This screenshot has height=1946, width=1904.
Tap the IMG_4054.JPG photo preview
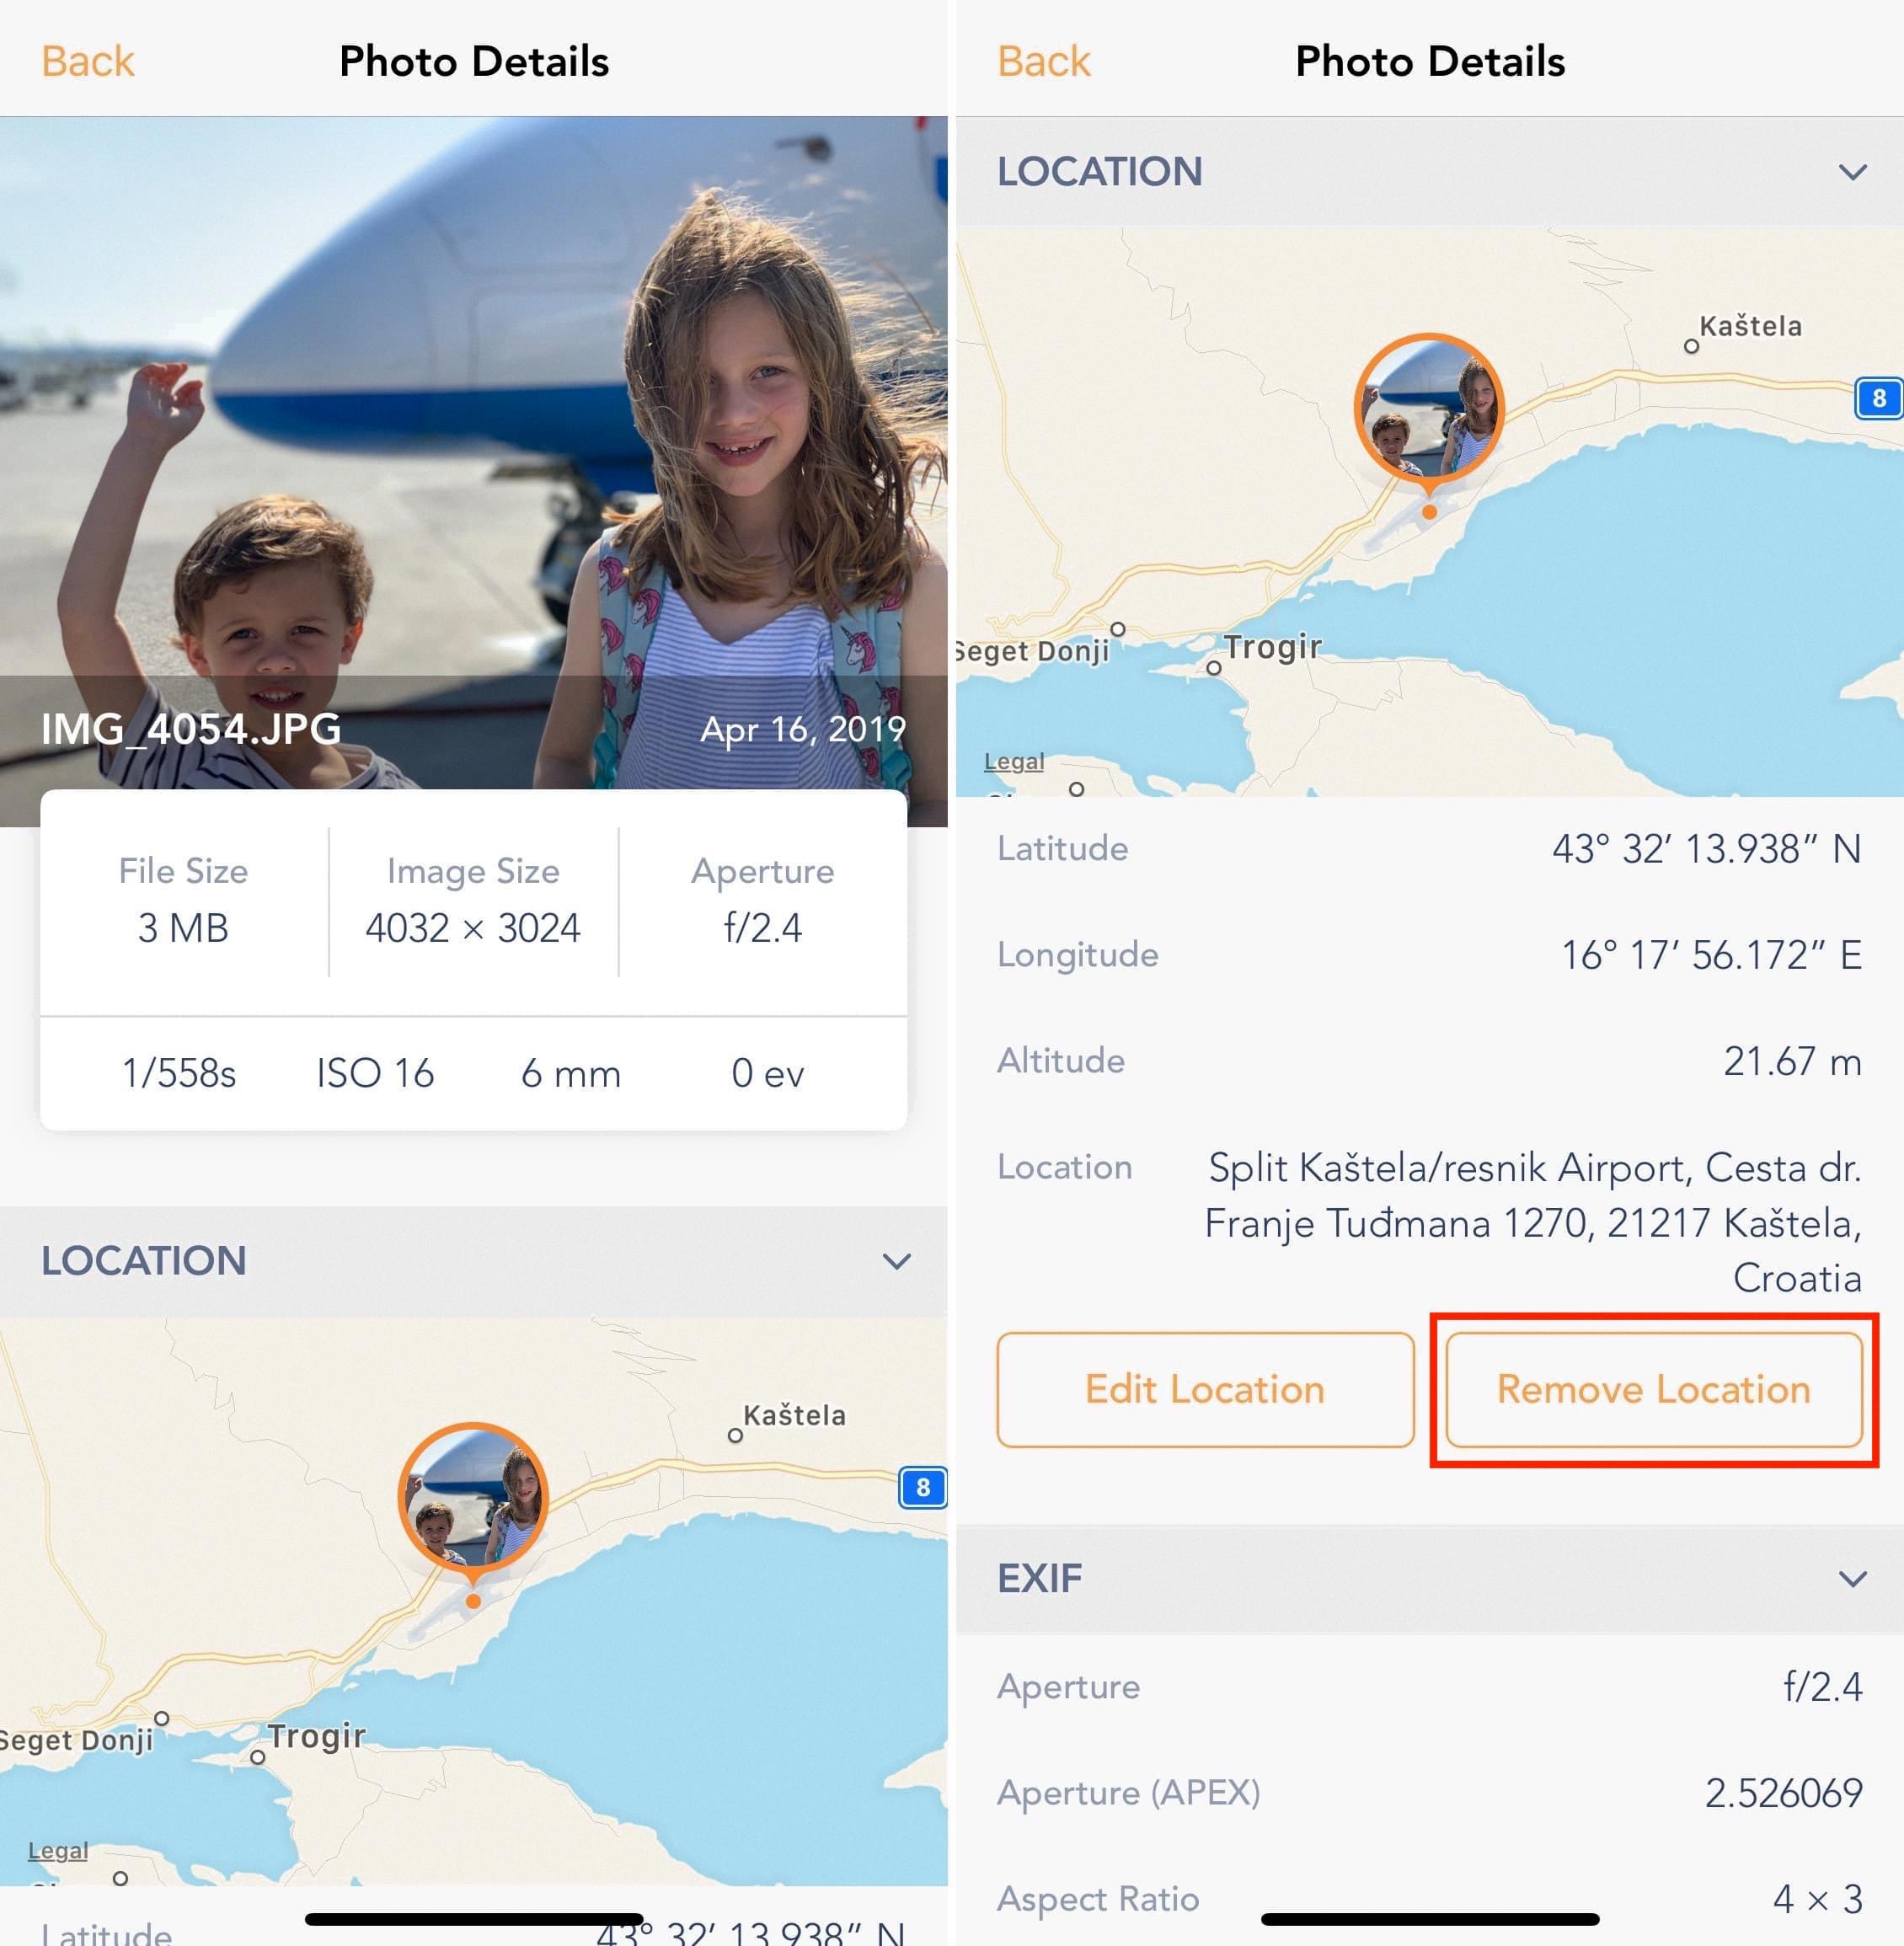[473, 472]
